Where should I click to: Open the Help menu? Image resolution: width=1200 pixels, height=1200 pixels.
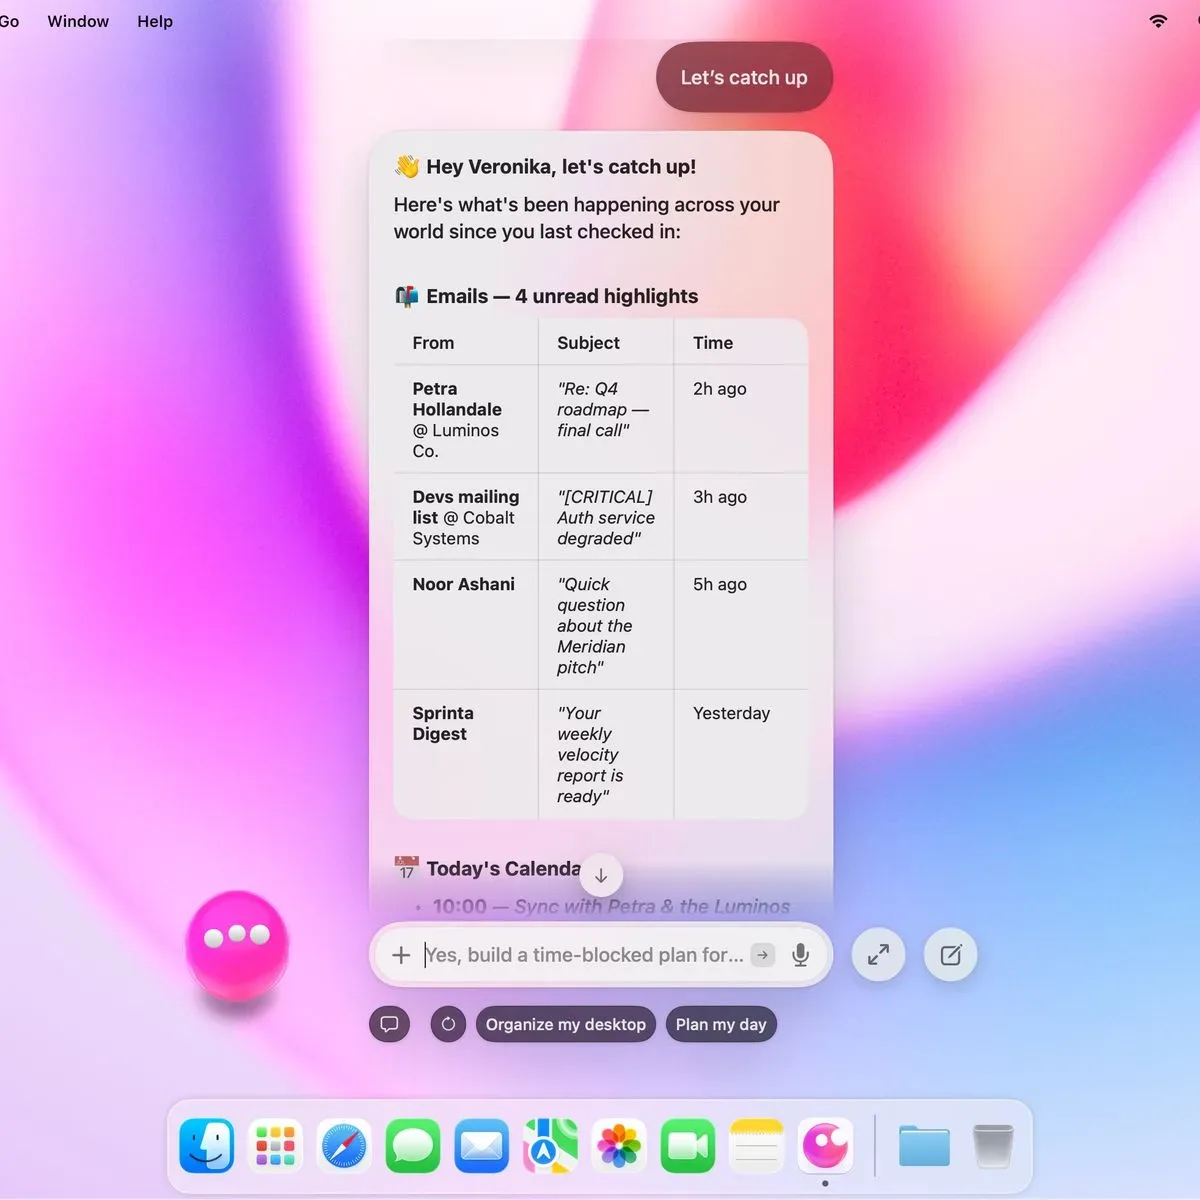click(155, 21)
